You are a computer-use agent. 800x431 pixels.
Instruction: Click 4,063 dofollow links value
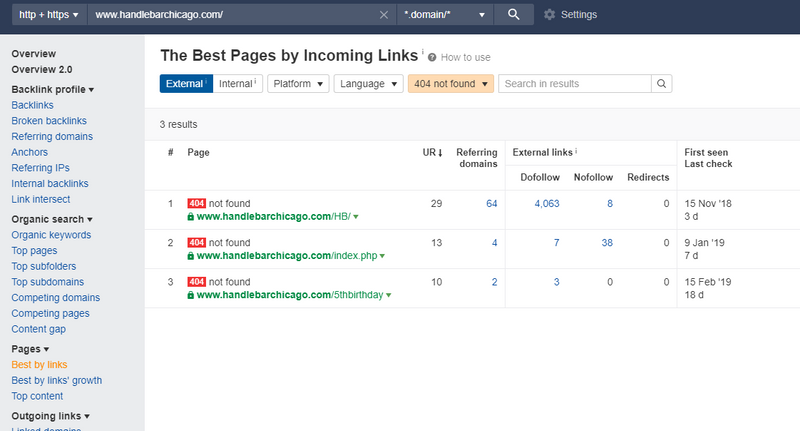click(x=547, y=204)
